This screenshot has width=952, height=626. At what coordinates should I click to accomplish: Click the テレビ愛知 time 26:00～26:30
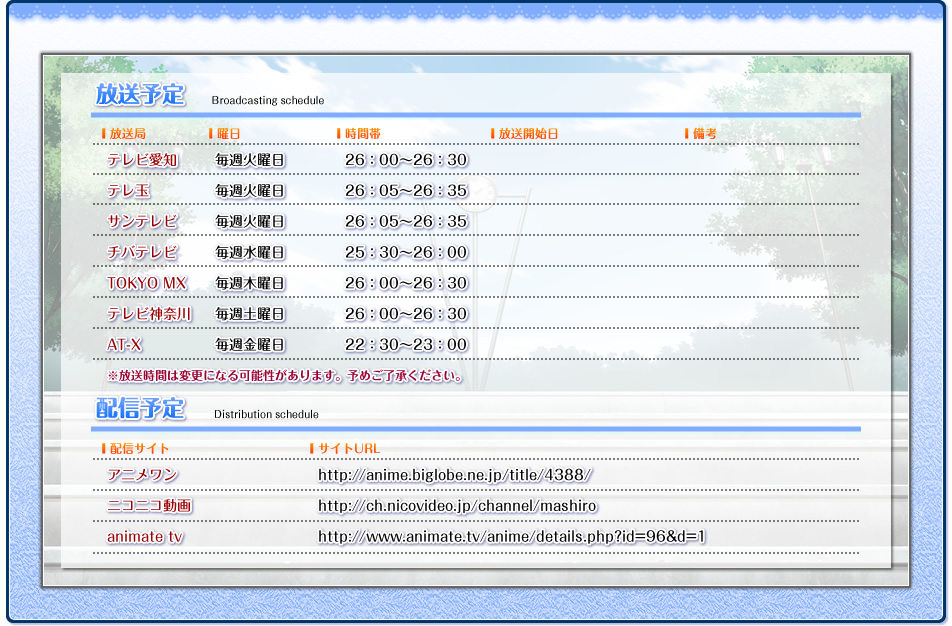click(406, 160)
